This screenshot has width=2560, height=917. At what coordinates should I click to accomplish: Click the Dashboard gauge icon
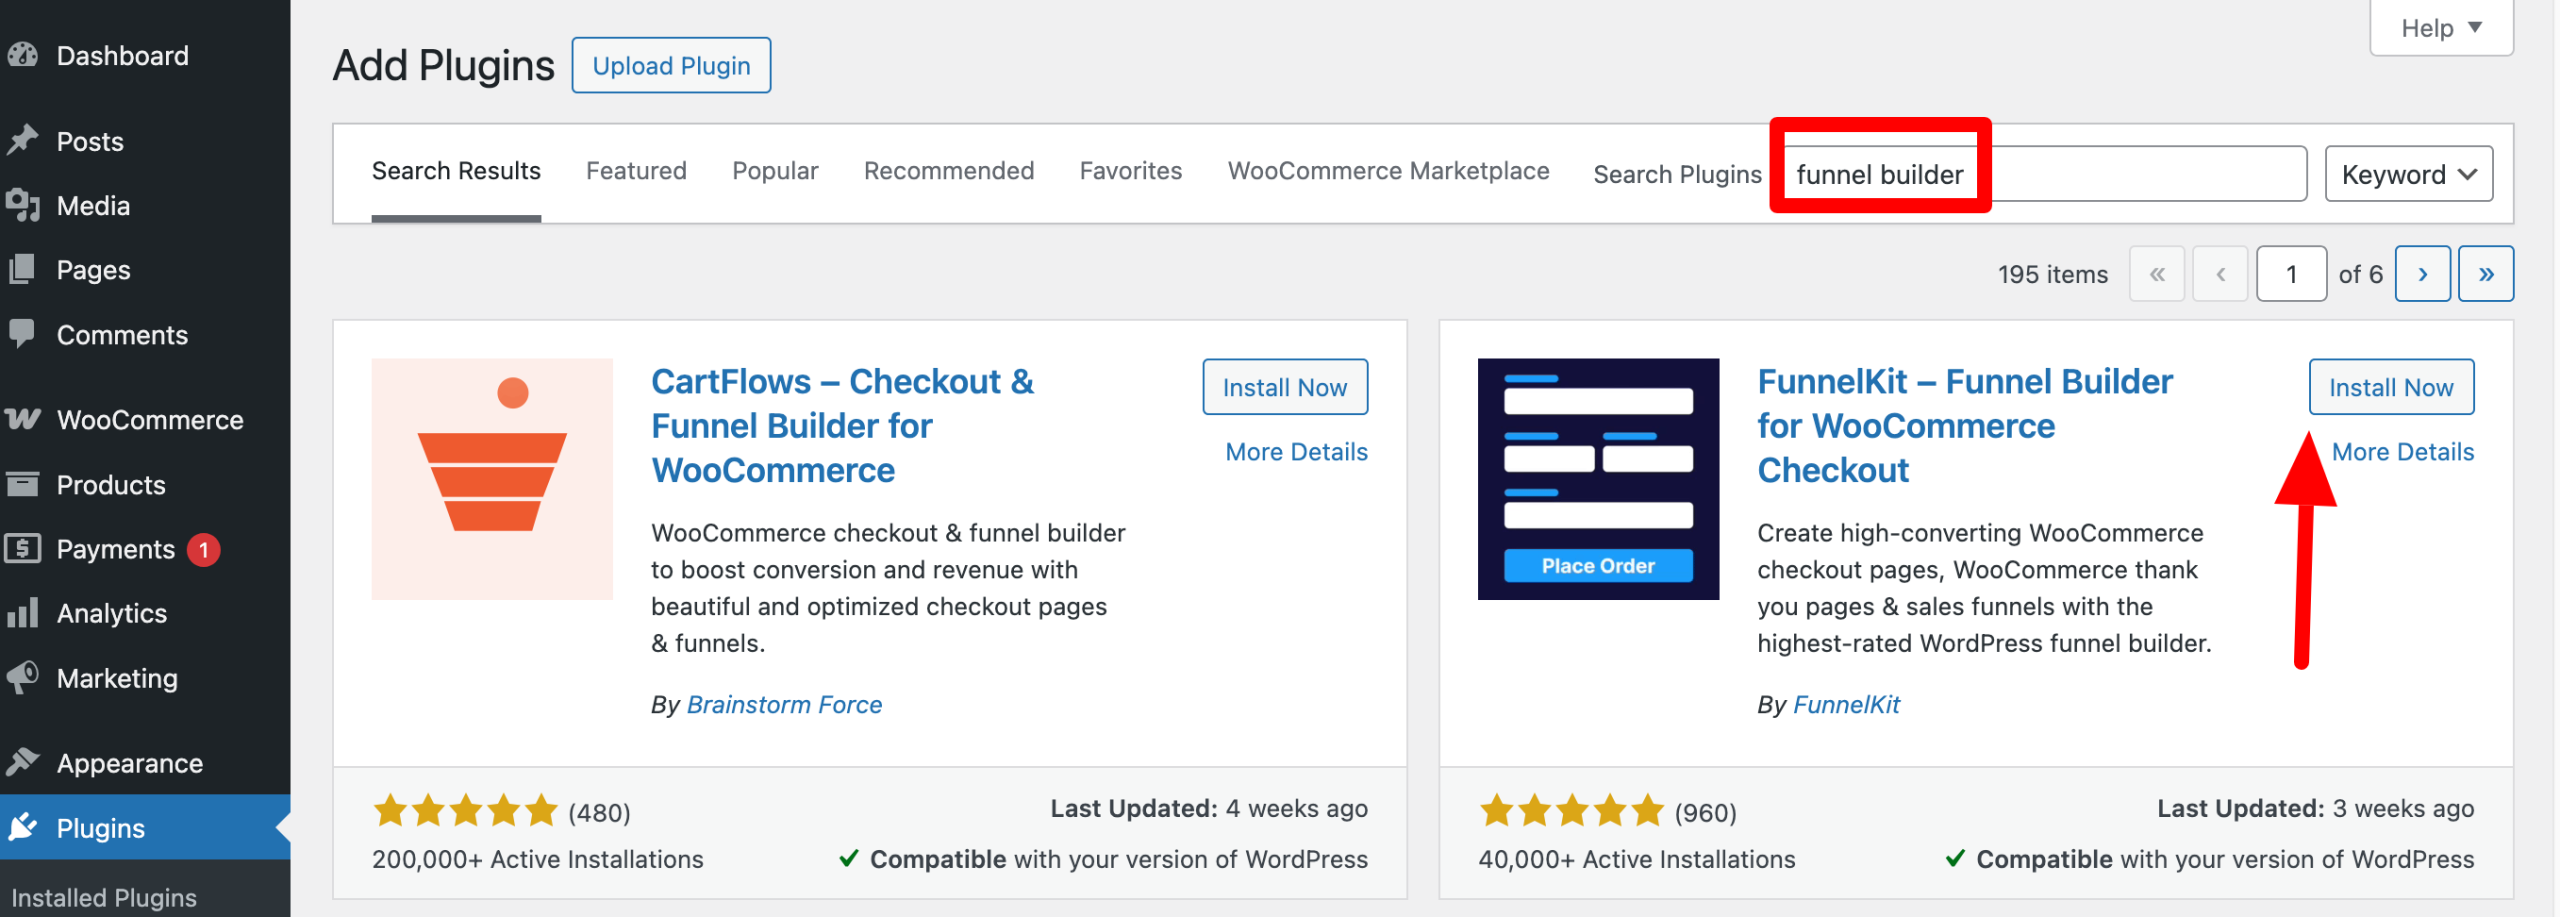(22, 55)
